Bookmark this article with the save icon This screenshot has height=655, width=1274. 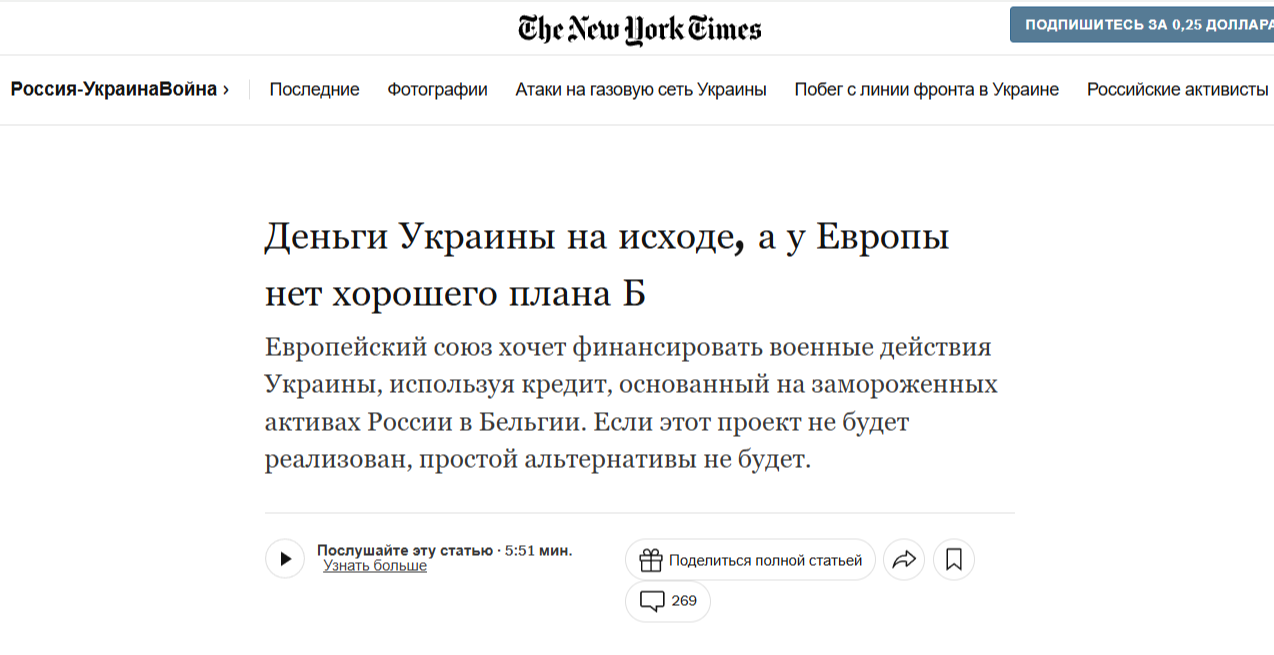click(x=954, y=560)
